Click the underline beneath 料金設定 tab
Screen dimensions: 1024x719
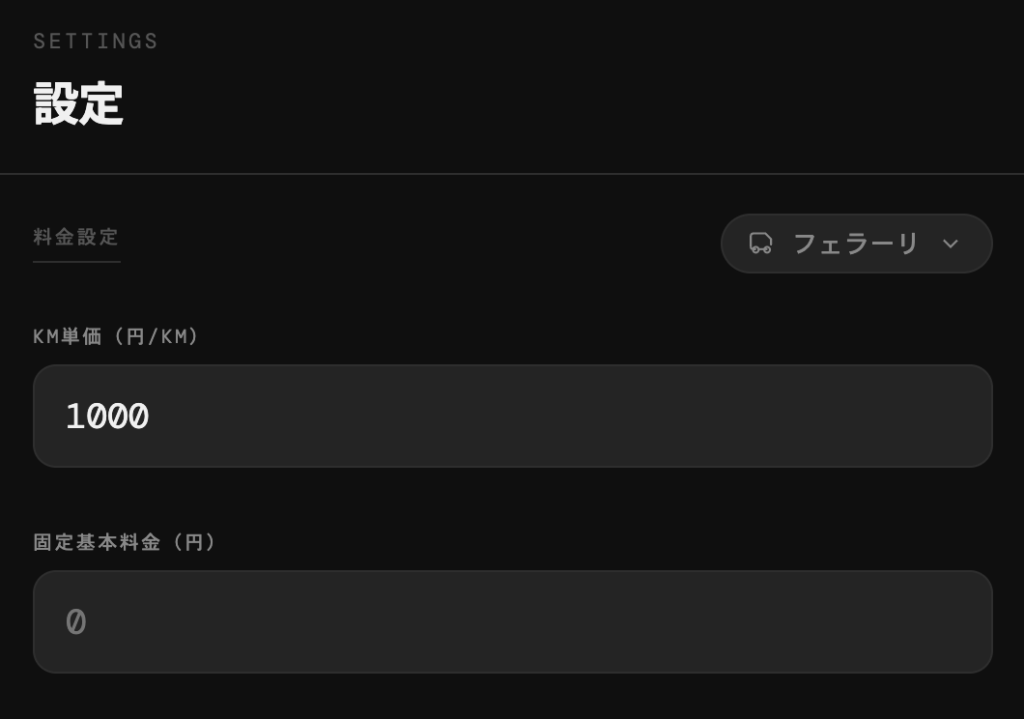pyautogui.click(x=76, y=261)
